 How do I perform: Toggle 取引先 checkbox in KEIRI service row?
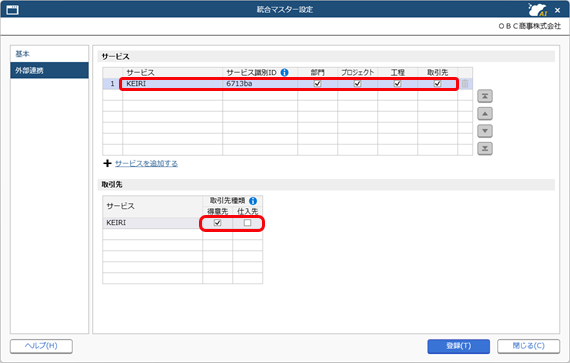pyautogui.click(x=437, y=83)
